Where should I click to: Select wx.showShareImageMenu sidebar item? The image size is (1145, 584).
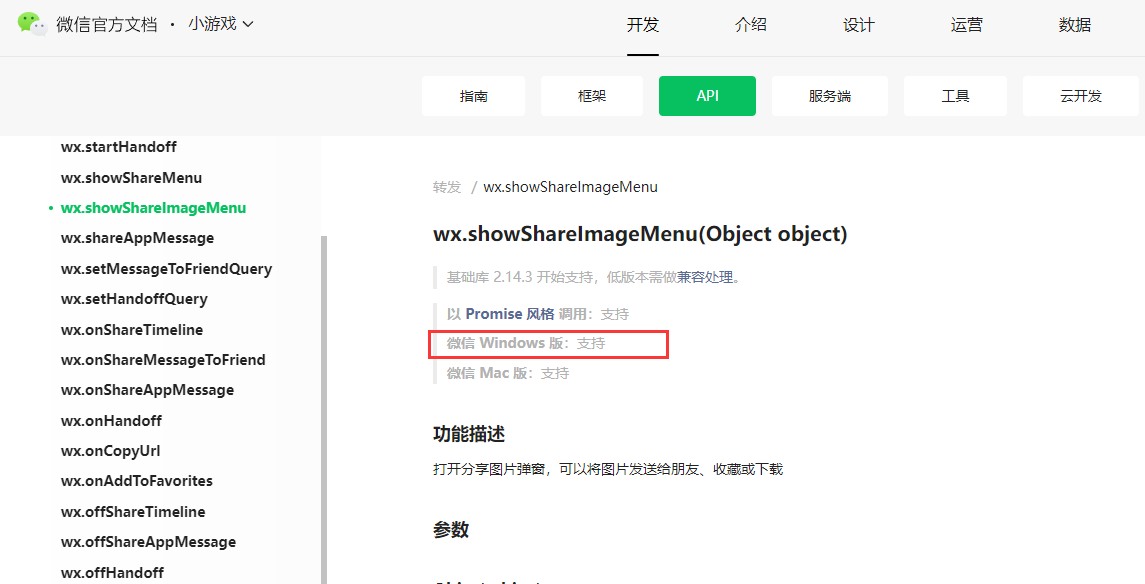(x=153, y=208)
